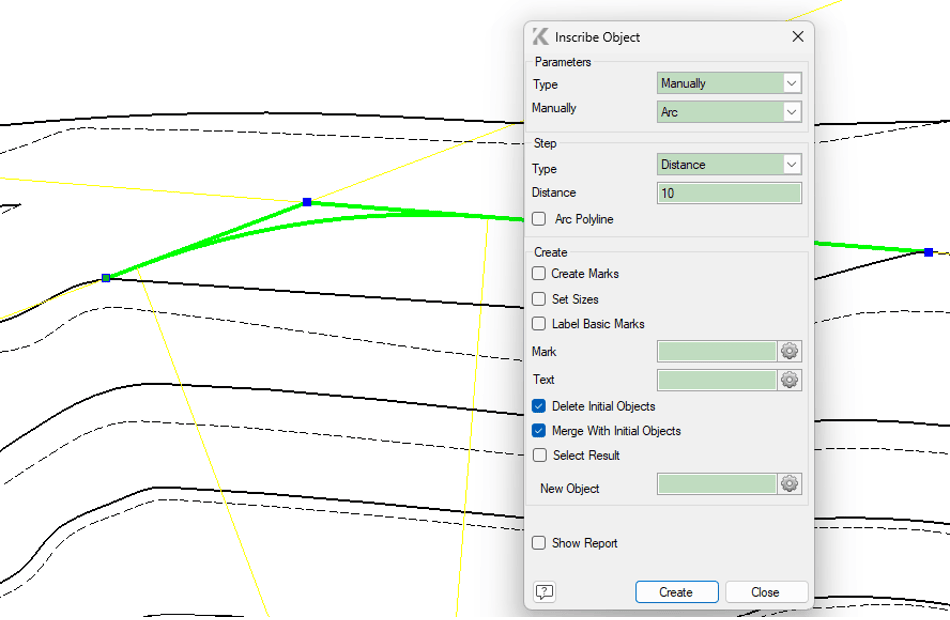This screenshot has width=950, height=620.
Task: Click the gear icon next to Mark field
Action: click(789, 351)
